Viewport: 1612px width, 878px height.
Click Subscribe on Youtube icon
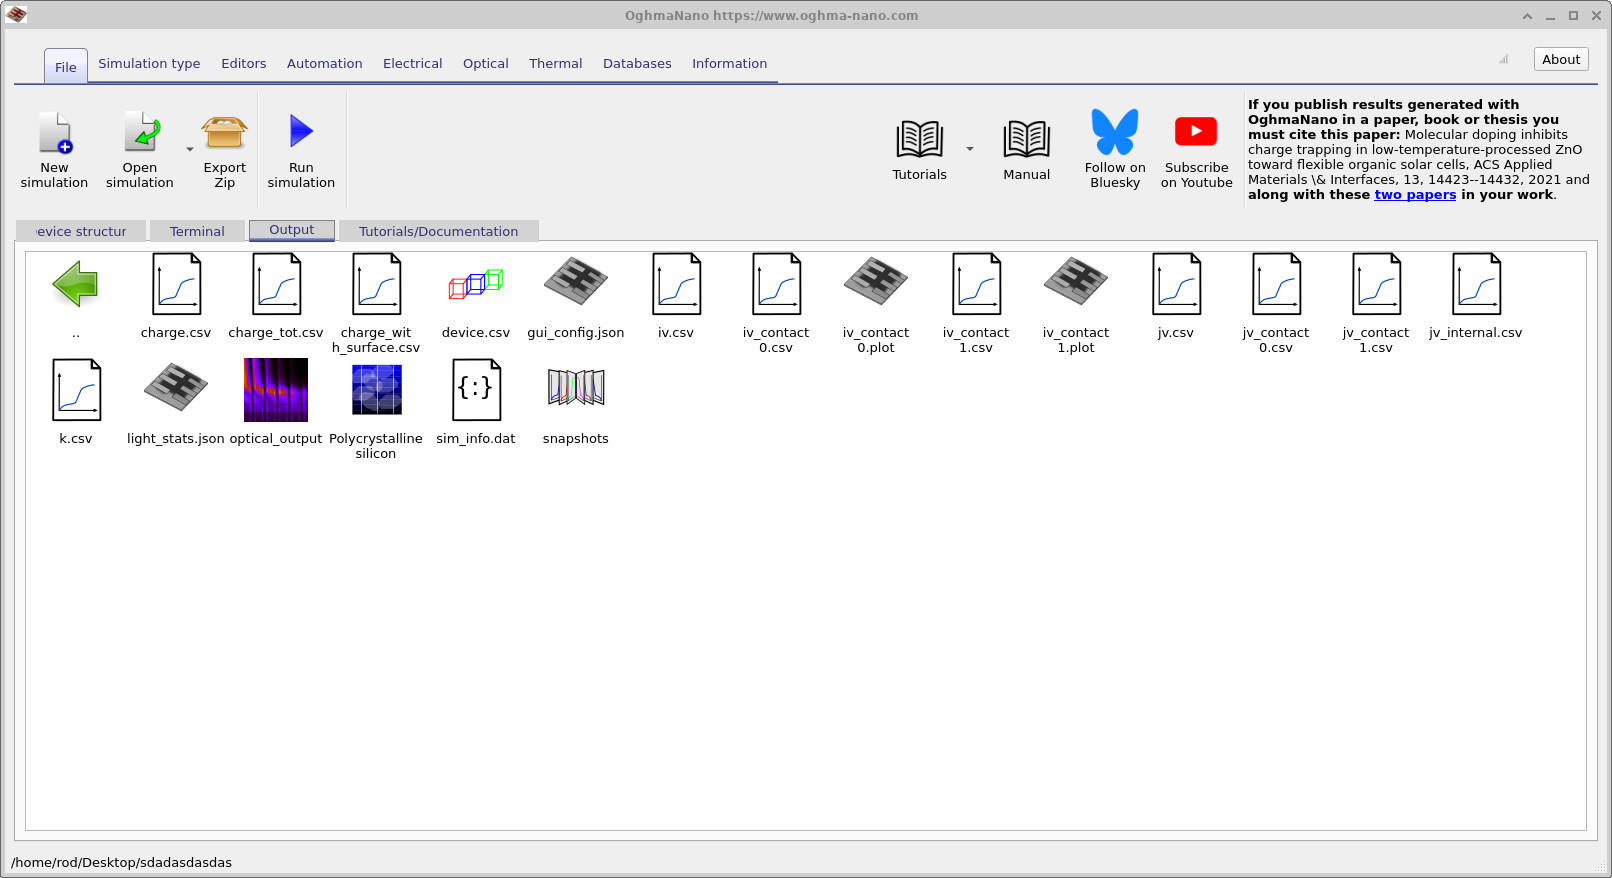pyautogui.click(x=1196, y=131)
